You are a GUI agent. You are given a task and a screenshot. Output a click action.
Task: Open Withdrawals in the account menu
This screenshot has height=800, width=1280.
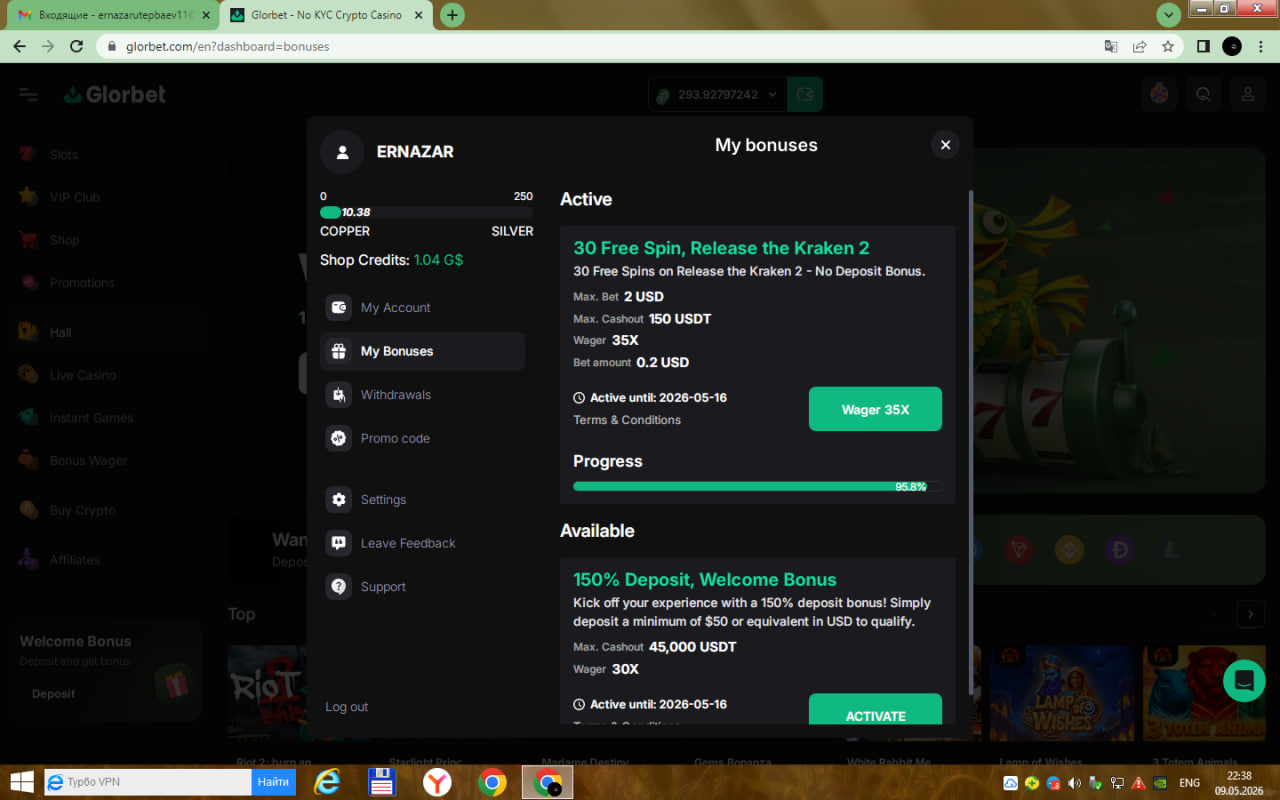click(x=423, y=395)
